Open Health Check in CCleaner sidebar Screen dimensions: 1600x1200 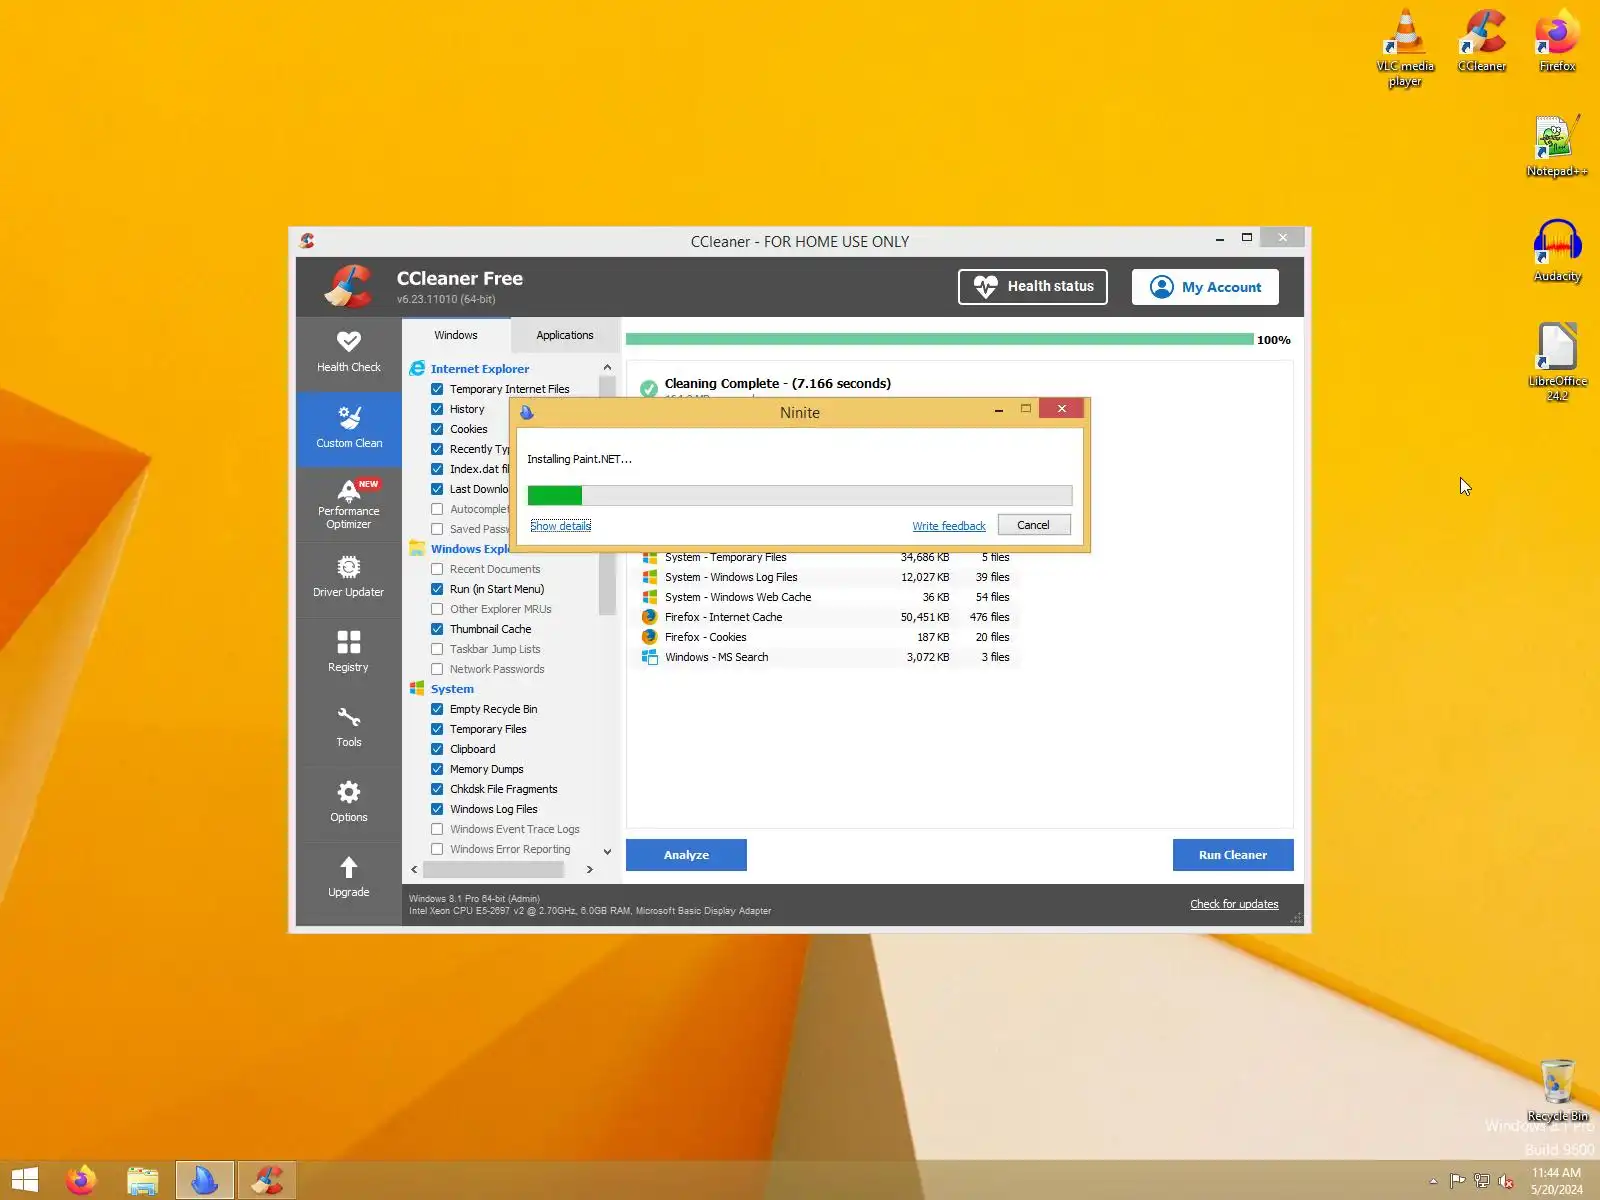pos(348,353)
